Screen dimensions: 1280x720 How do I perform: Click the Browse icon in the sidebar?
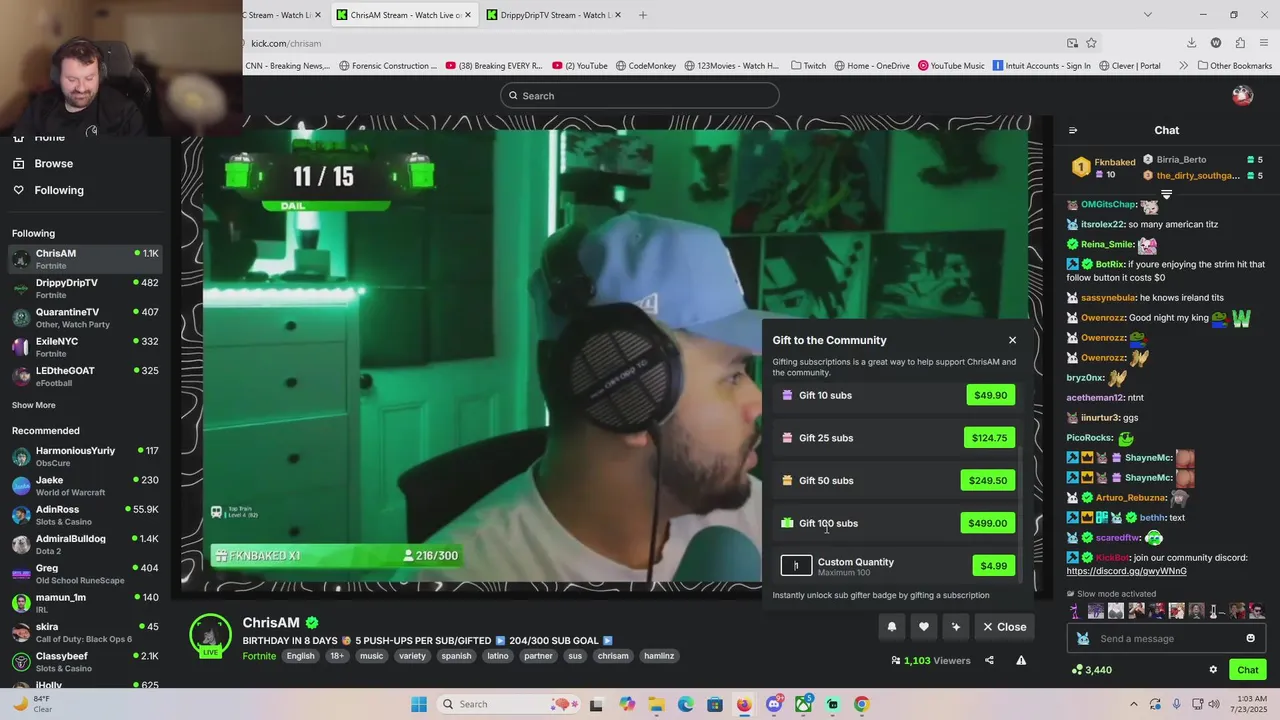[18, 163]
